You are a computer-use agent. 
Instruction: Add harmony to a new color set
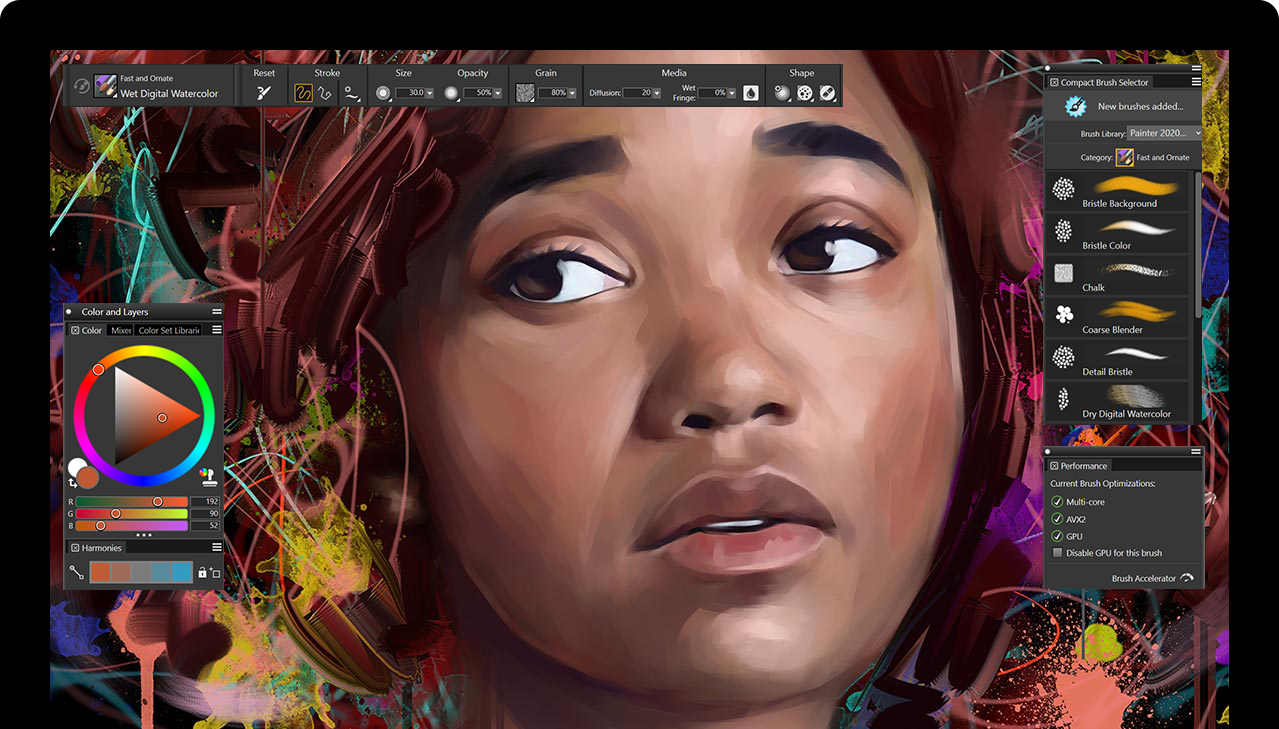(214, 573)
